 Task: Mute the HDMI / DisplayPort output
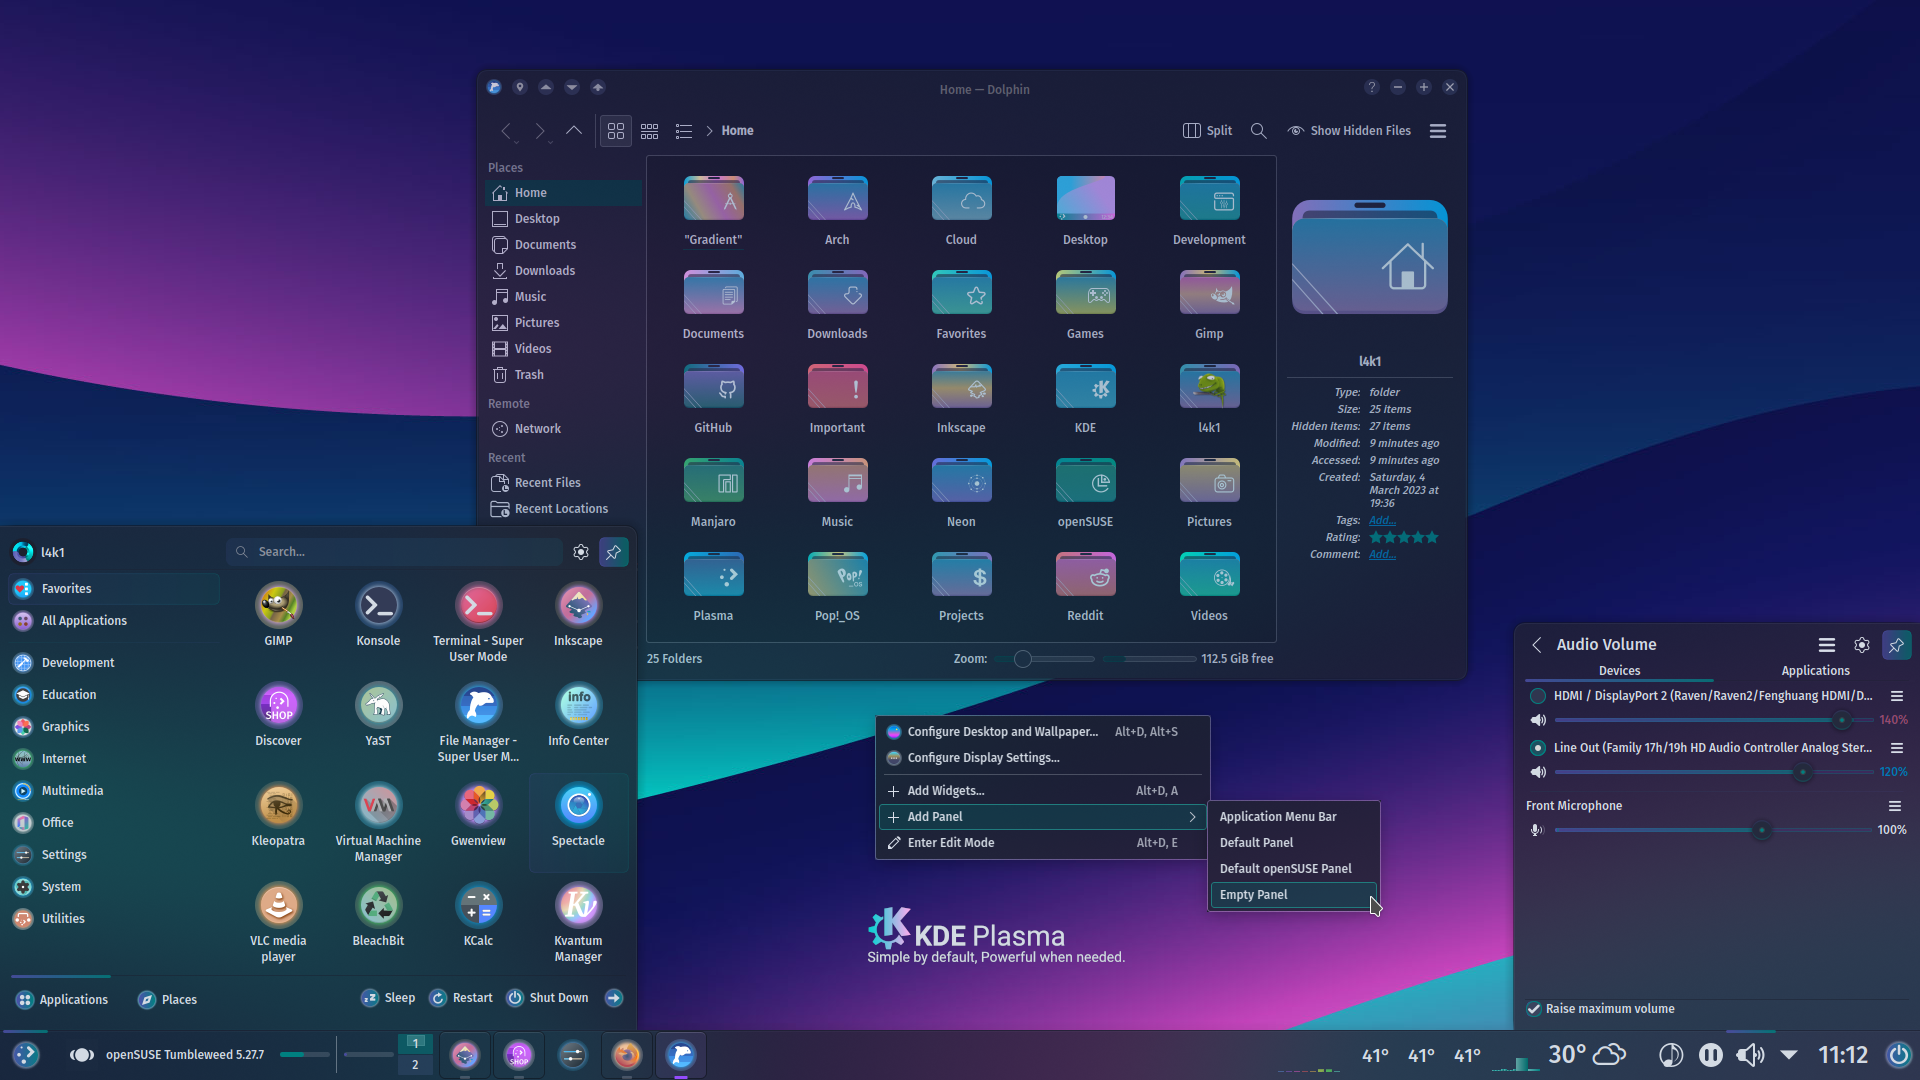pos(1538,720)
